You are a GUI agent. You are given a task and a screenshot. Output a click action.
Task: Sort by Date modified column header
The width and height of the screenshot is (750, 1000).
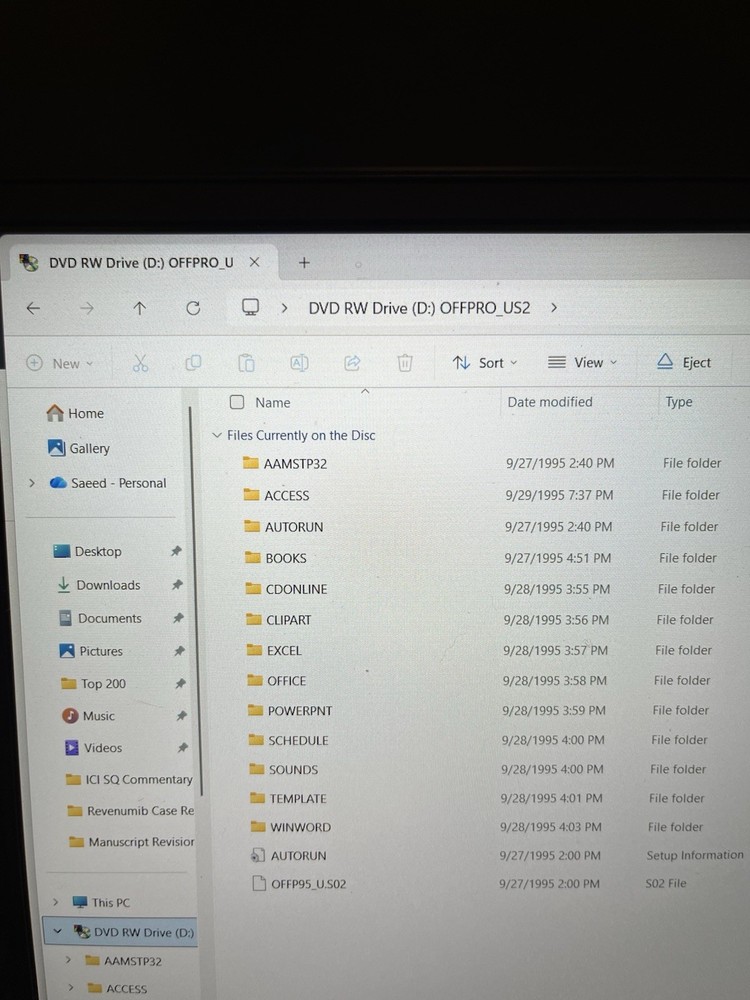[x=550, y=402]
